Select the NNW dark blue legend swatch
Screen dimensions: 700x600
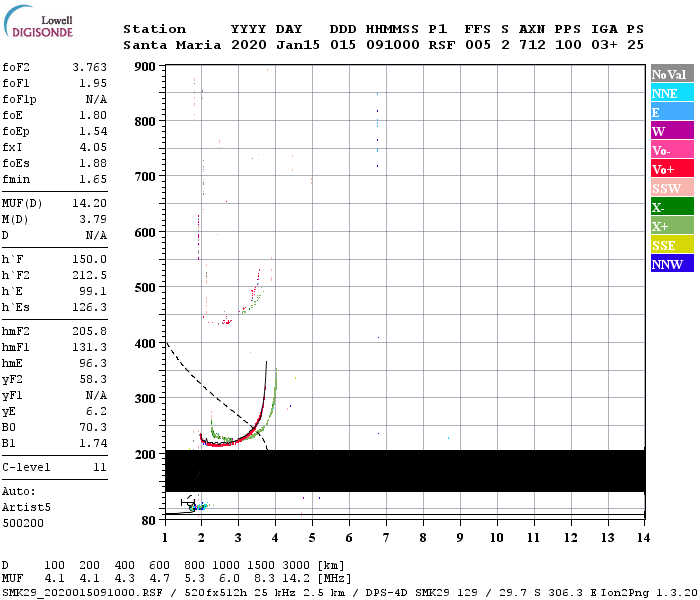click(672, 264)
